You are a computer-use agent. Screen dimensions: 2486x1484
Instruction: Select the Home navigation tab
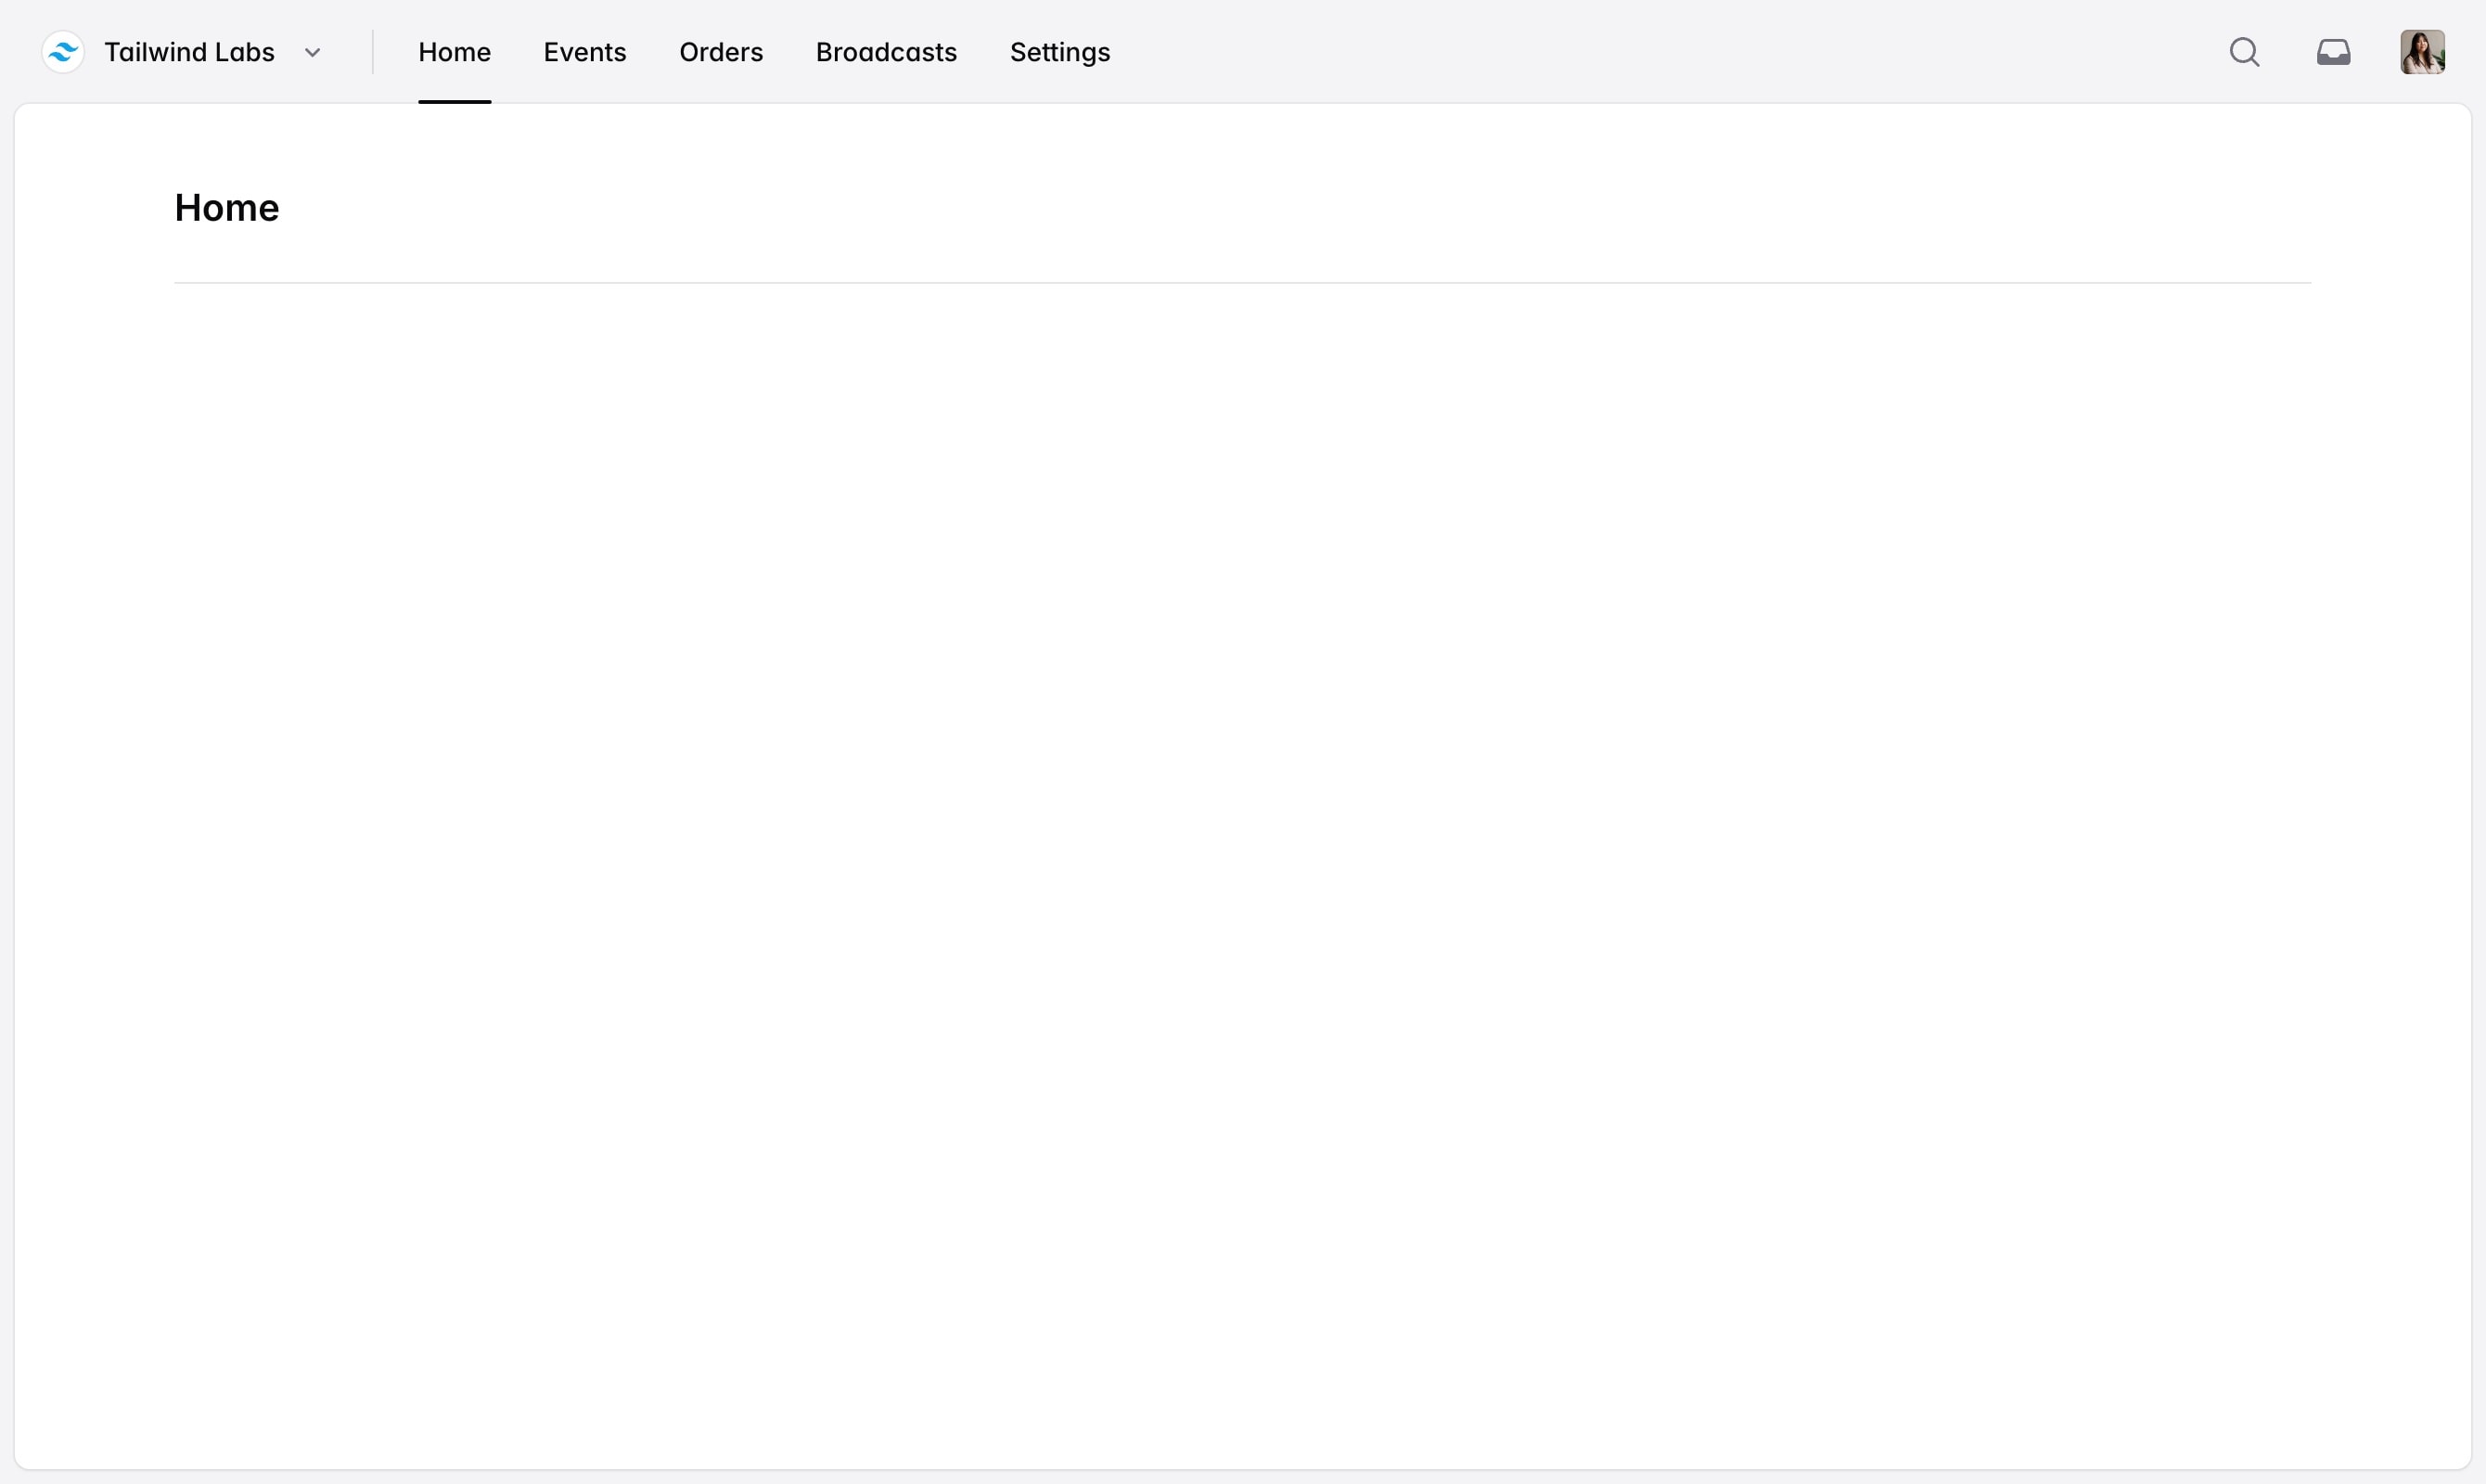[454, 52]
